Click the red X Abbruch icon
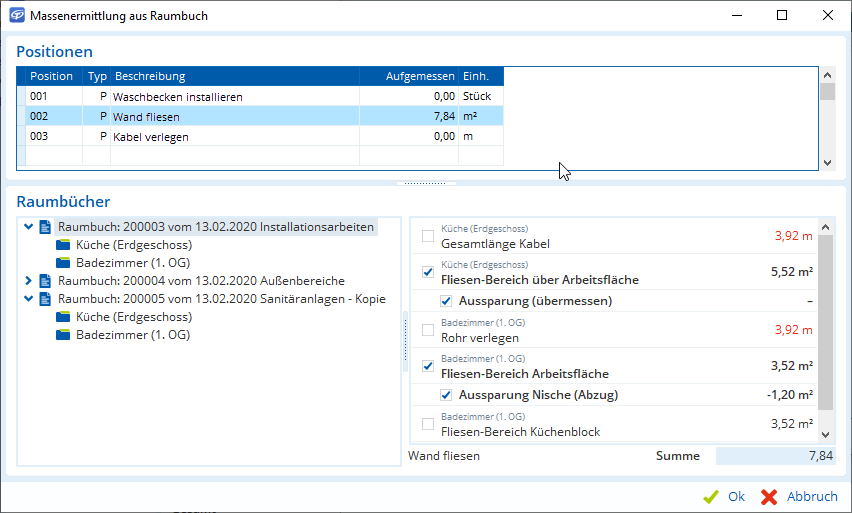The height and width of the screenshot is (513, 852). (x=769, y=496)
